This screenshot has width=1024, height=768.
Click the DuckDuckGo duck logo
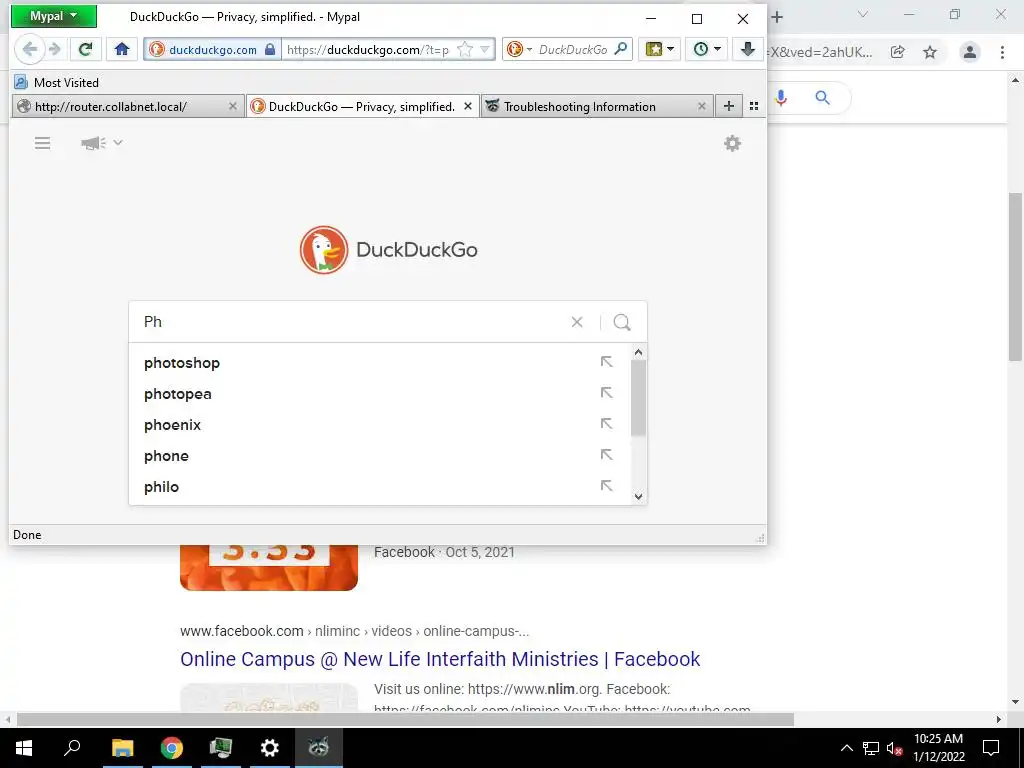pos(324,249)
